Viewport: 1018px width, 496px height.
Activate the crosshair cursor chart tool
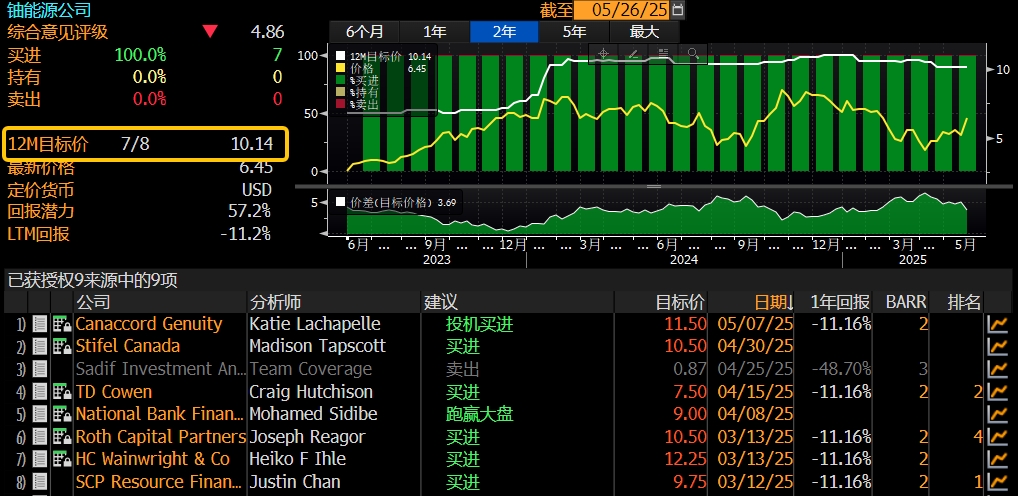click(602, 54)
